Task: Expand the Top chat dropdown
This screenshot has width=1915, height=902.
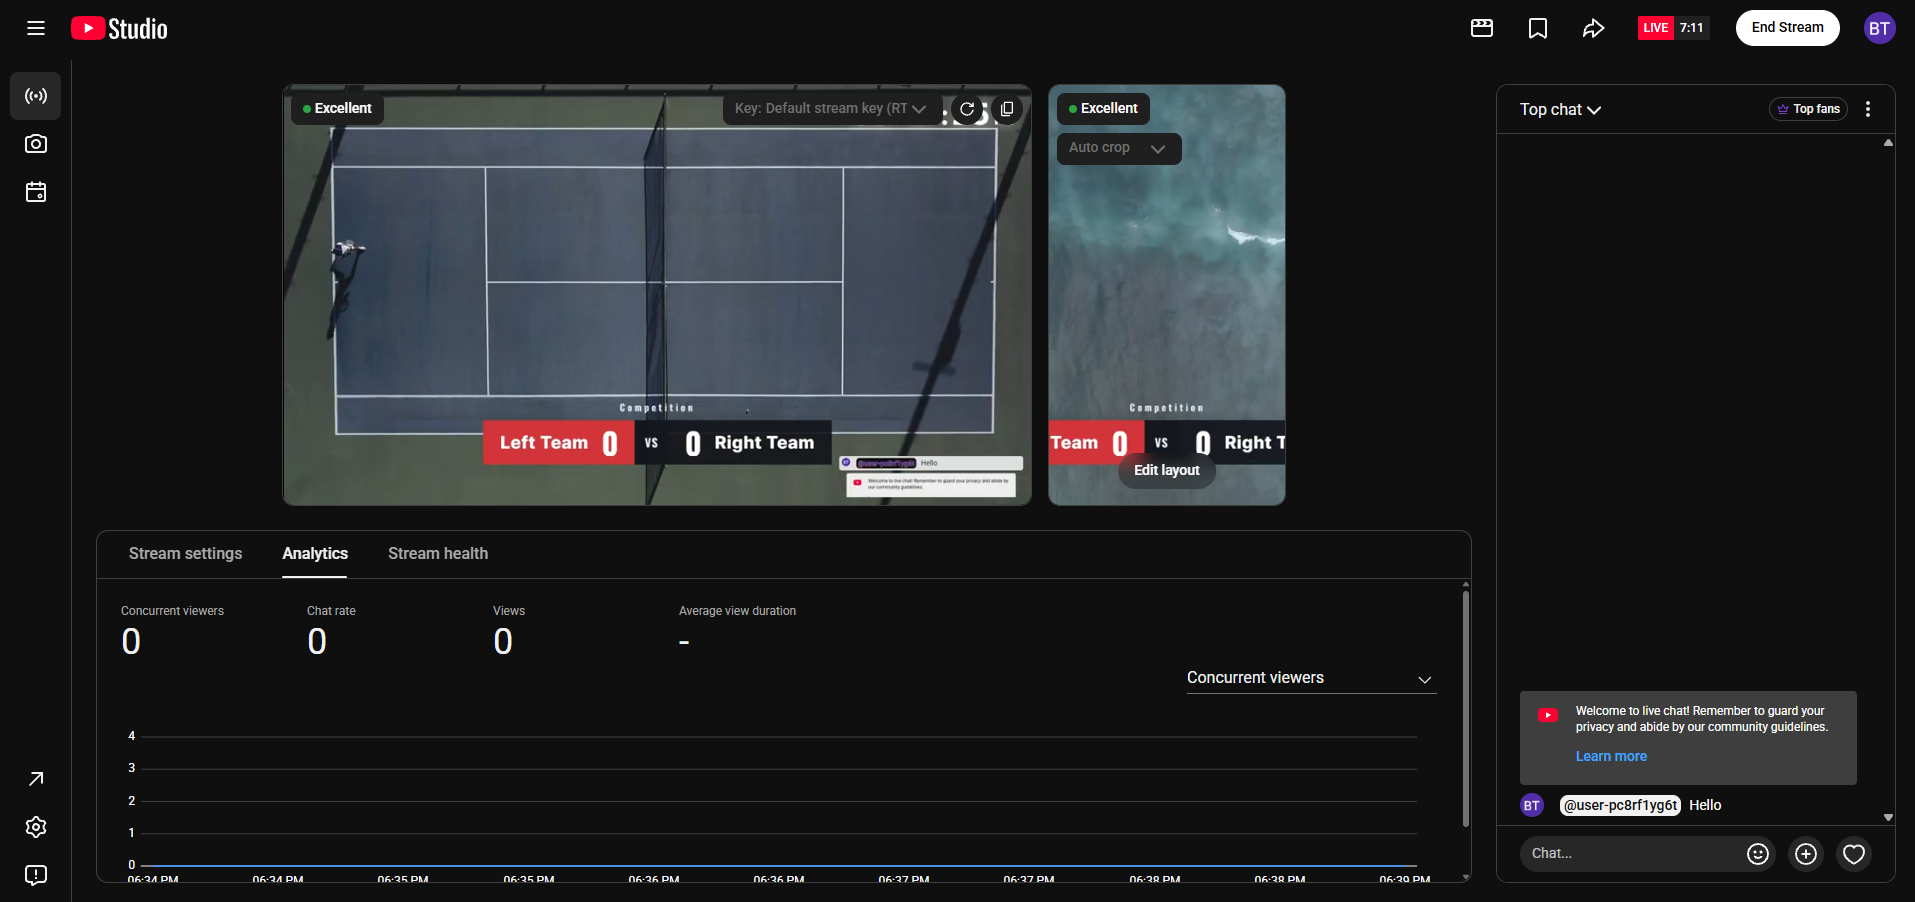Action: (1560, 110)
